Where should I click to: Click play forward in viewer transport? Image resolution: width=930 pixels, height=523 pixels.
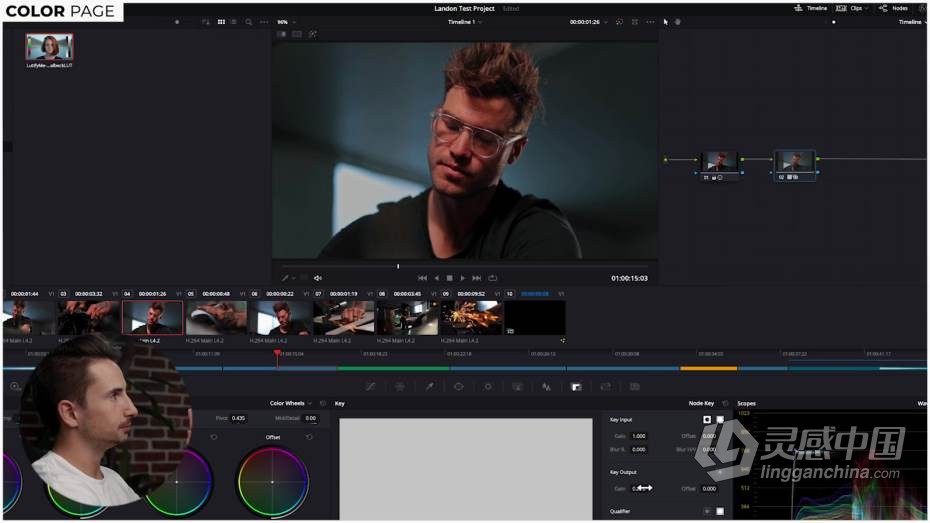point(463,278)
